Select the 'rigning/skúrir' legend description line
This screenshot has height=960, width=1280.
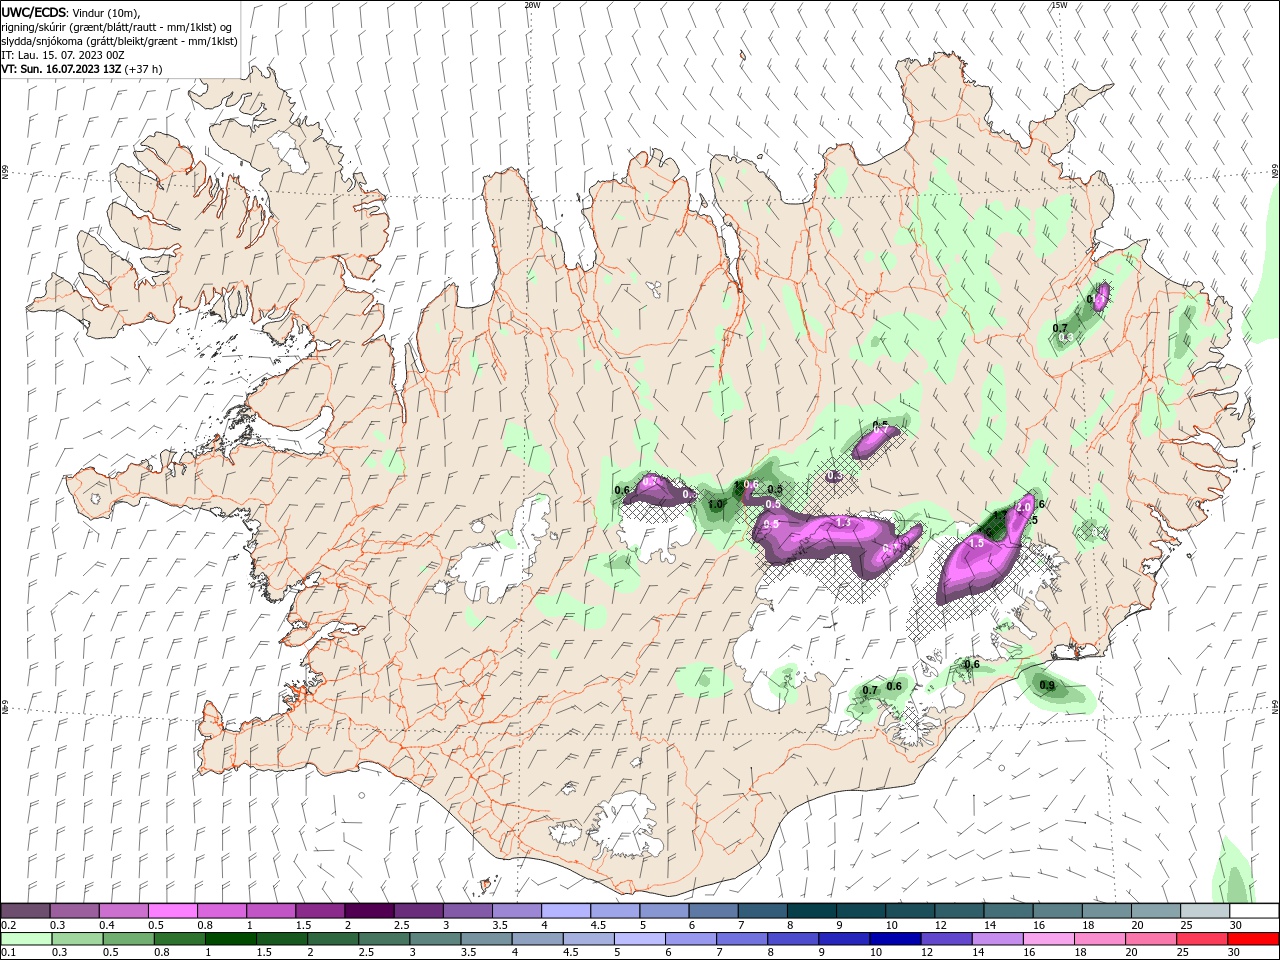point(117,27)
